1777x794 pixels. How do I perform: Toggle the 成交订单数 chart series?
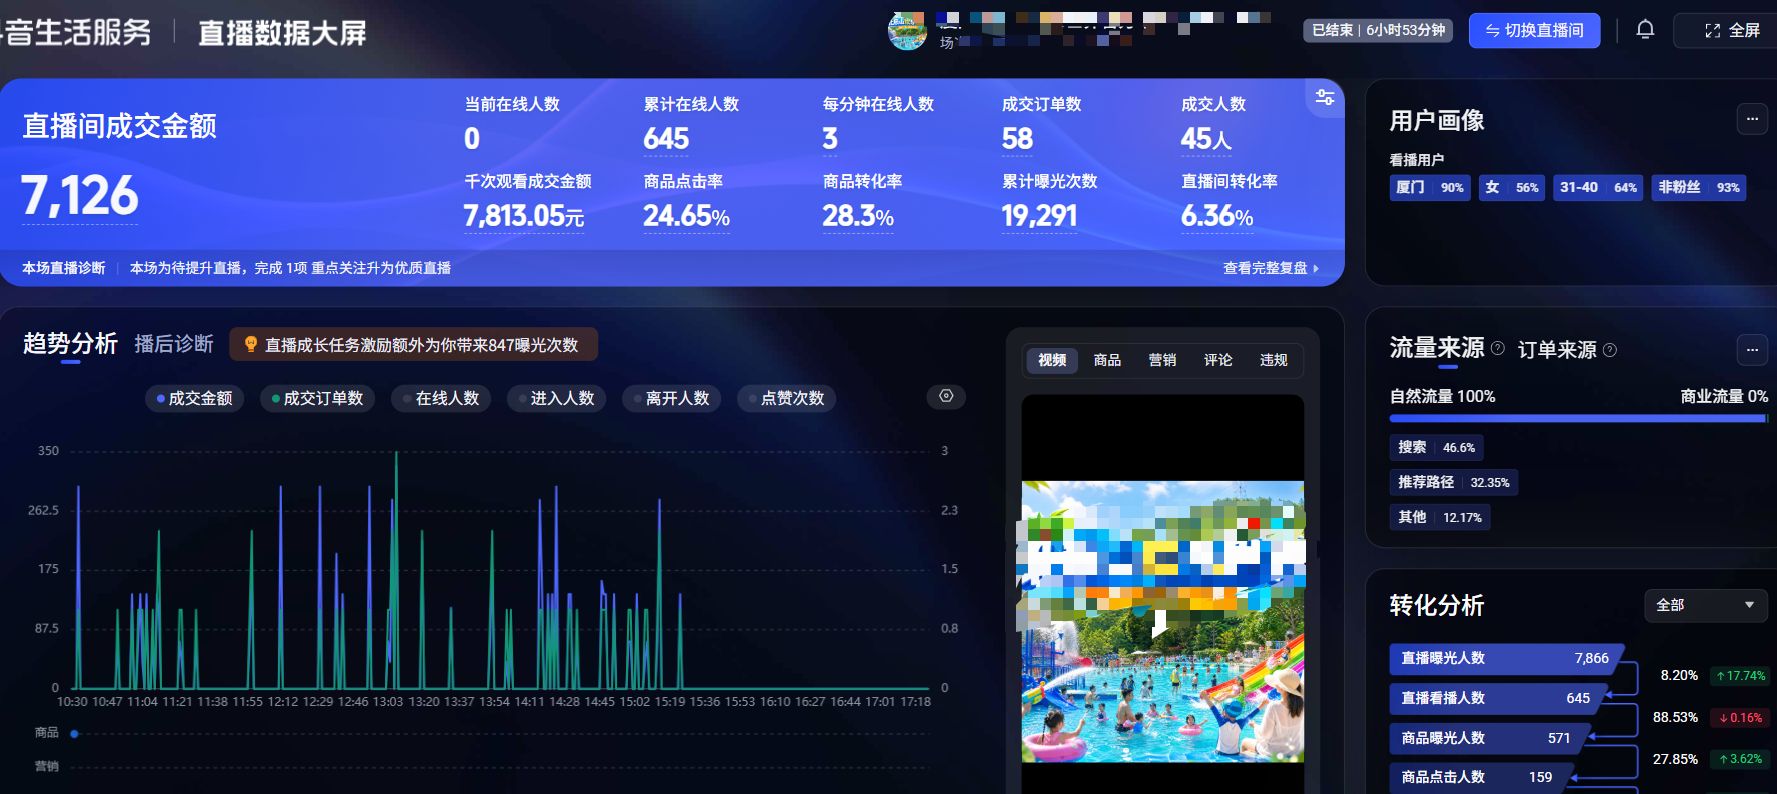pyautogui.click(x=318, y=398)
